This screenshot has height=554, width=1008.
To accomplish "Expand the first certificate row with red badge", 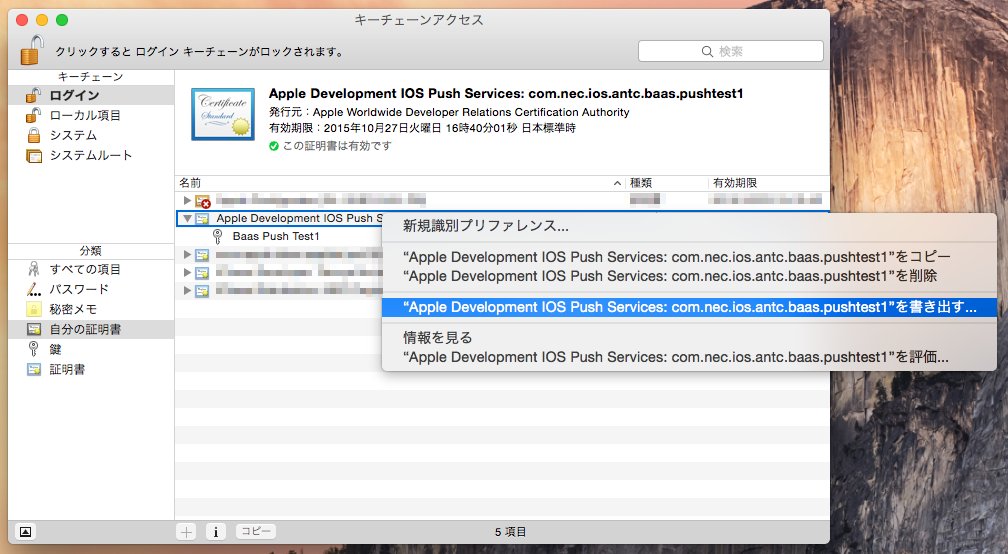I will point(187,201).
